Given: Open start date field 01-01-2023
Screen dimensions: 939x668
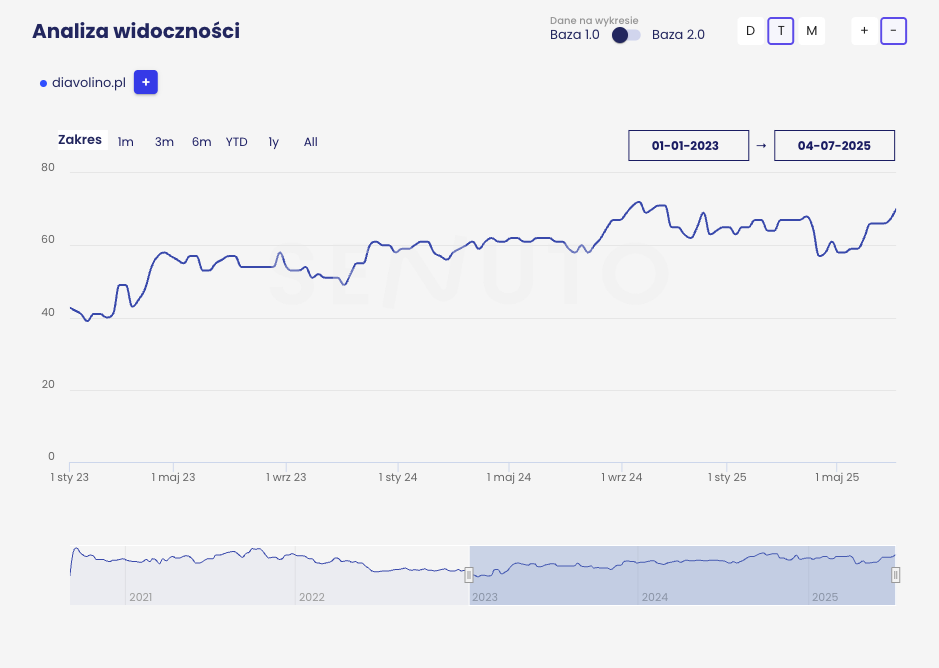Looking at the screenshot, I should [x=688, y=145].
